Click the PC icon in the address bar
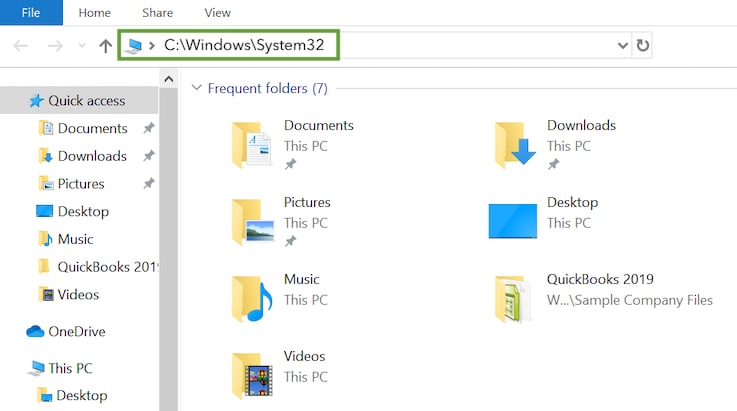Screen dimensions: 737x411 tap(133, 46)
